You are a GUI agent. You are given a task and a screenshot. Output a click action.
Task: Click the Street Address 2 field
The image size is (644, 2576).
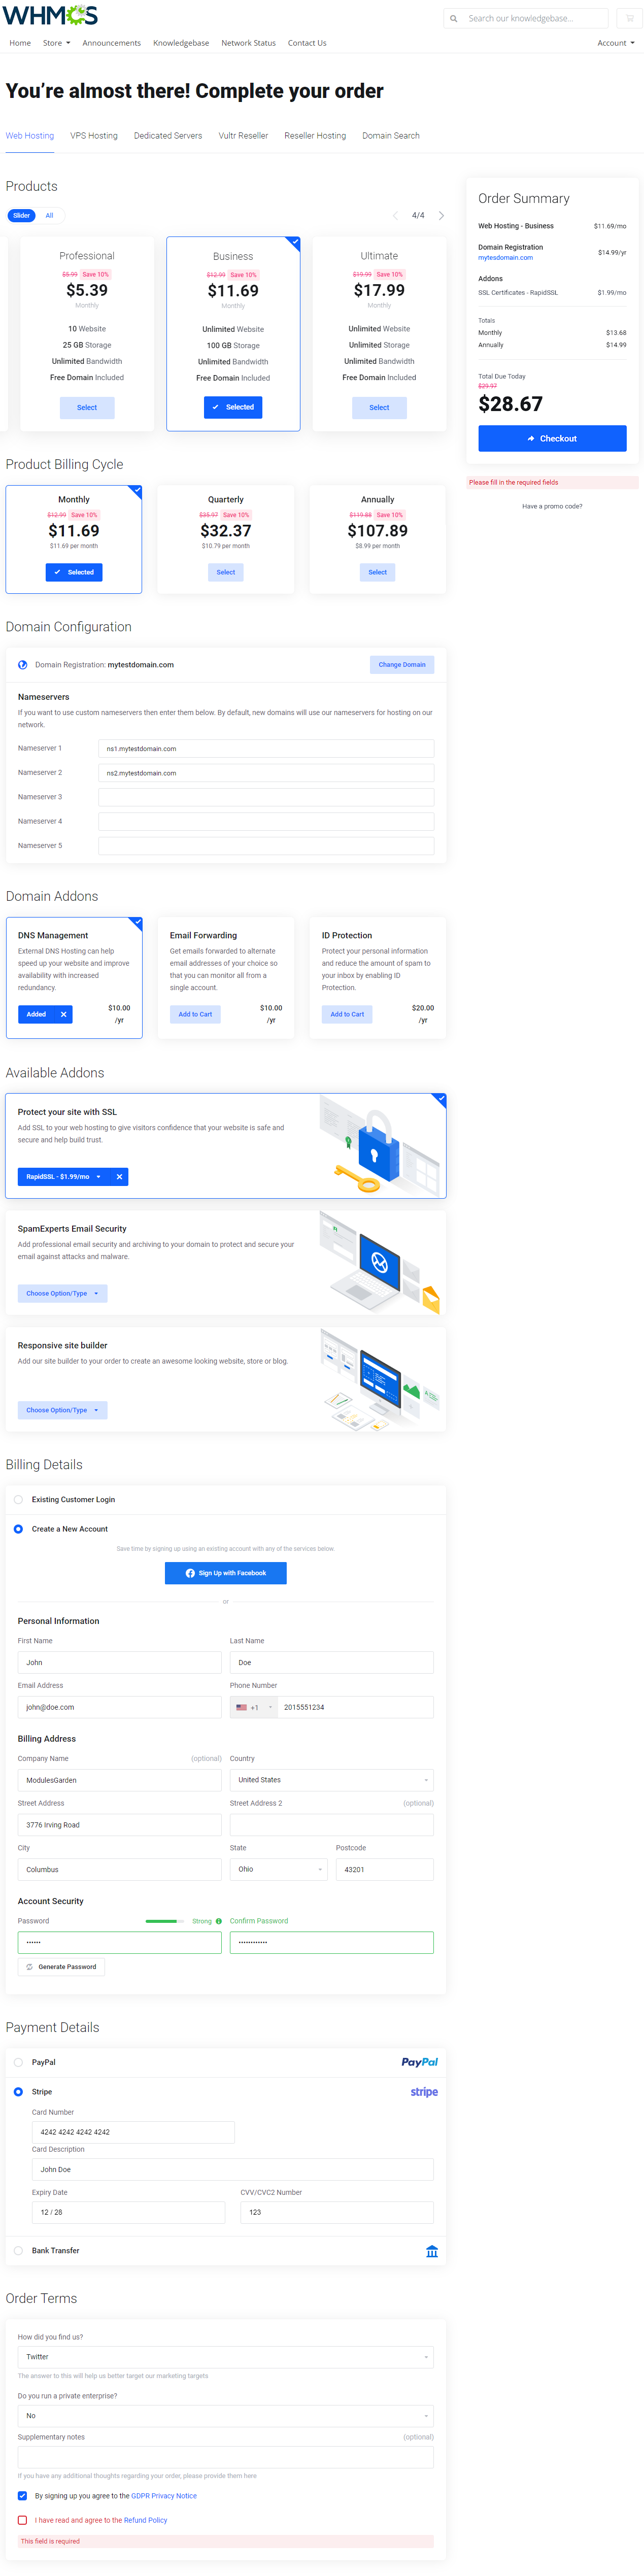pyautogui.click(x=332, y=1825)
